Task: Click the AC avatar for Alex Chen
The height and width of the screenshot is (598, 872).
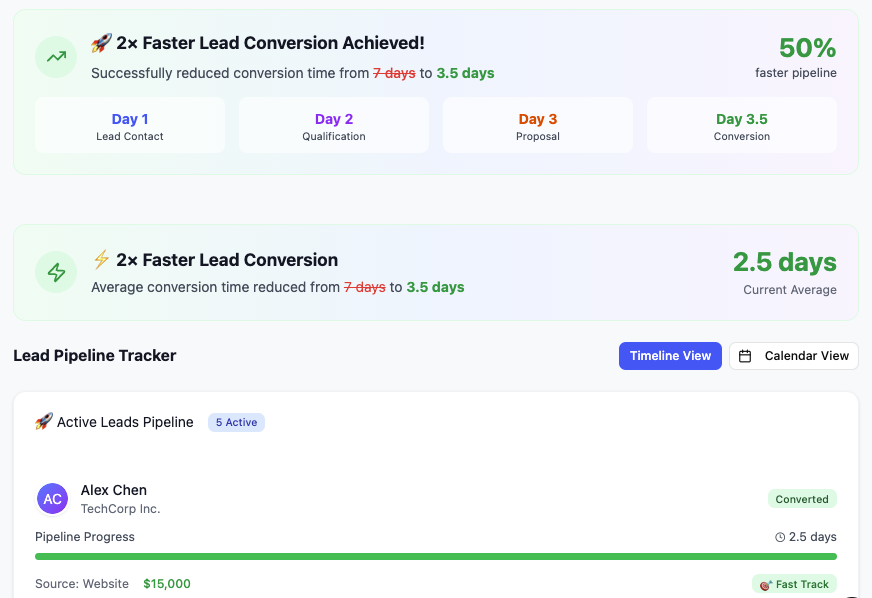Action: 53,498
